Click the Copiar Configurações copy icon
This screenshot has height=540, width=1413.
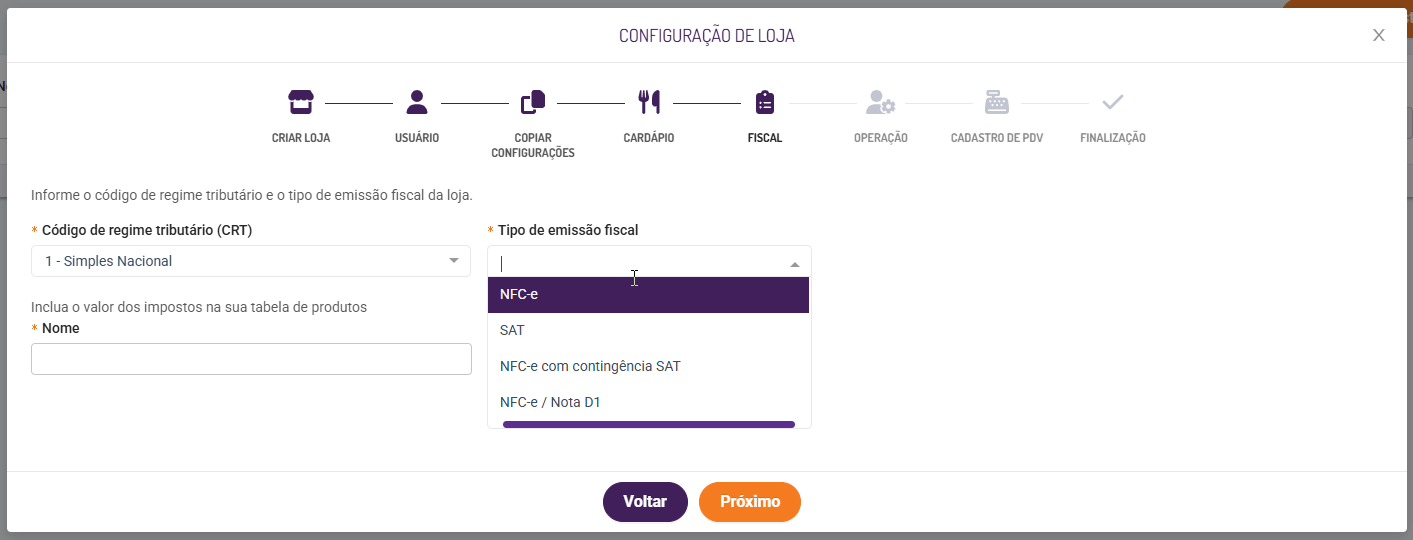pyautogui.click(x=533, y=102)
